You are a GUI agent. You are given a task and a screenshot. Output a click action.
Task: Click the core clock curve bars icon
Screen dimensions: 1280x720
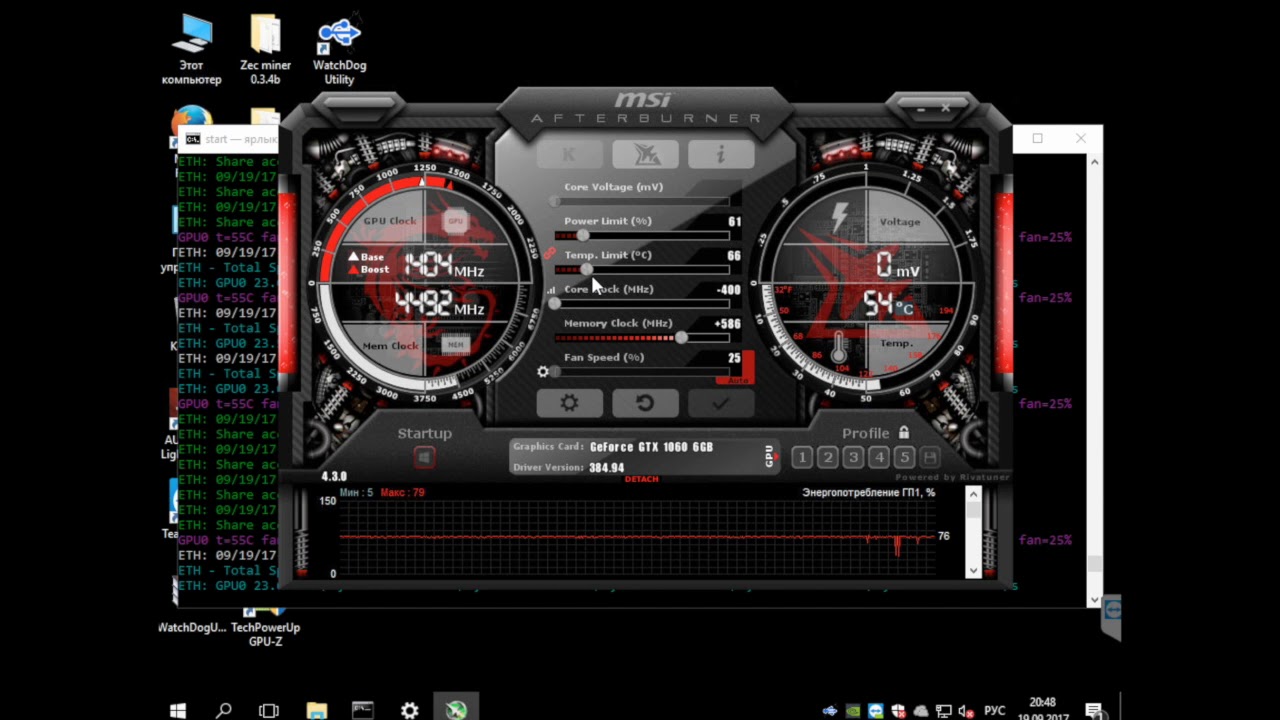(x=550, y=290)
